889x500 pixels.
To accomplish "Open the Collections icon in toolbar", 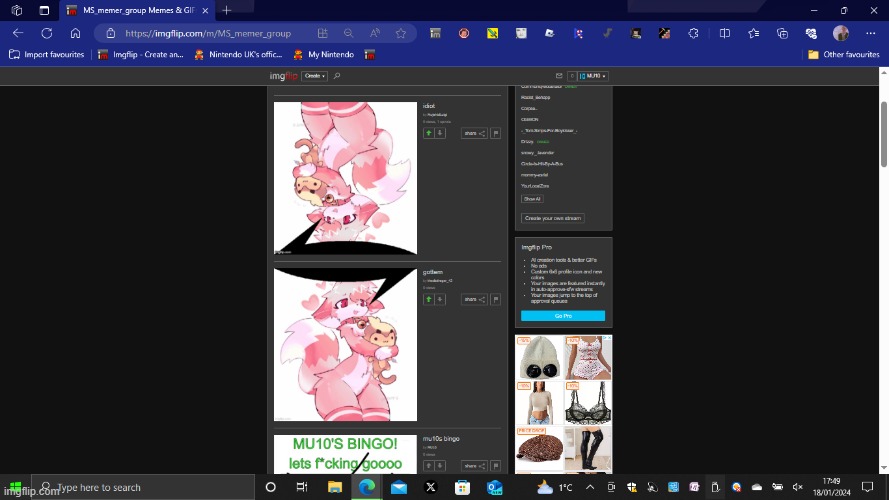I will click(x=782, y=33).
